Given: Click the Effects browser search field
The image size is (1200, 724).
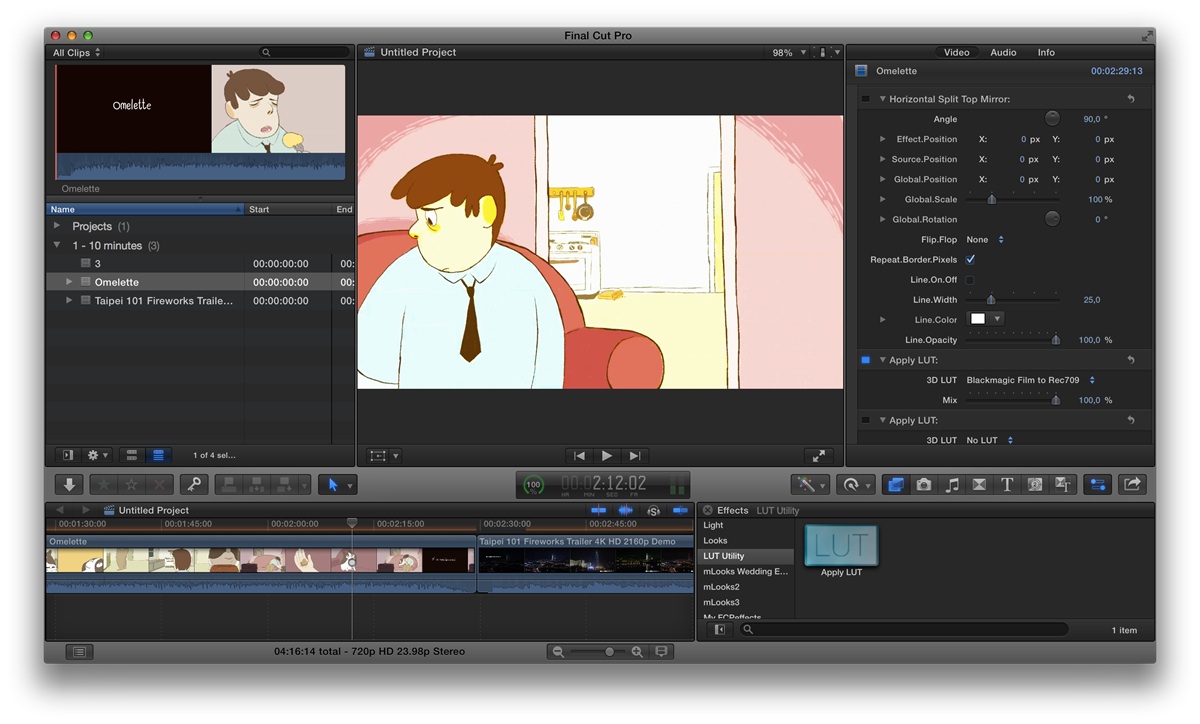Looking at the screenshot, I should pyautogui.click(x=905, y=630).
